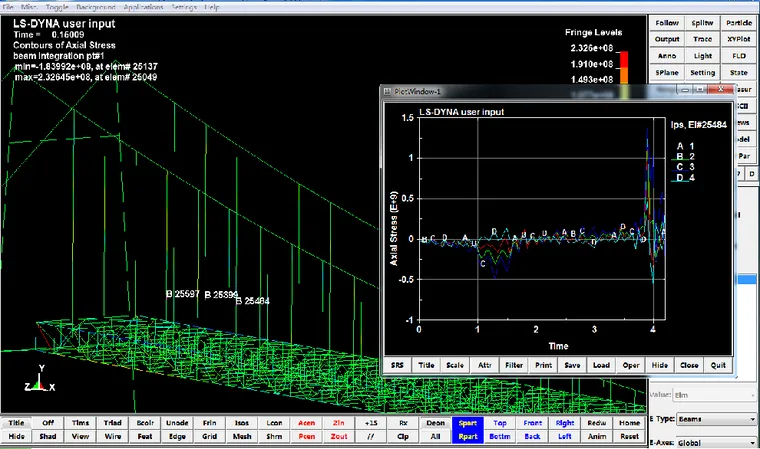760x449 pixels.
Task: Toggle the Off button in bottom toolbar
Action: click(x=48, y=423)
